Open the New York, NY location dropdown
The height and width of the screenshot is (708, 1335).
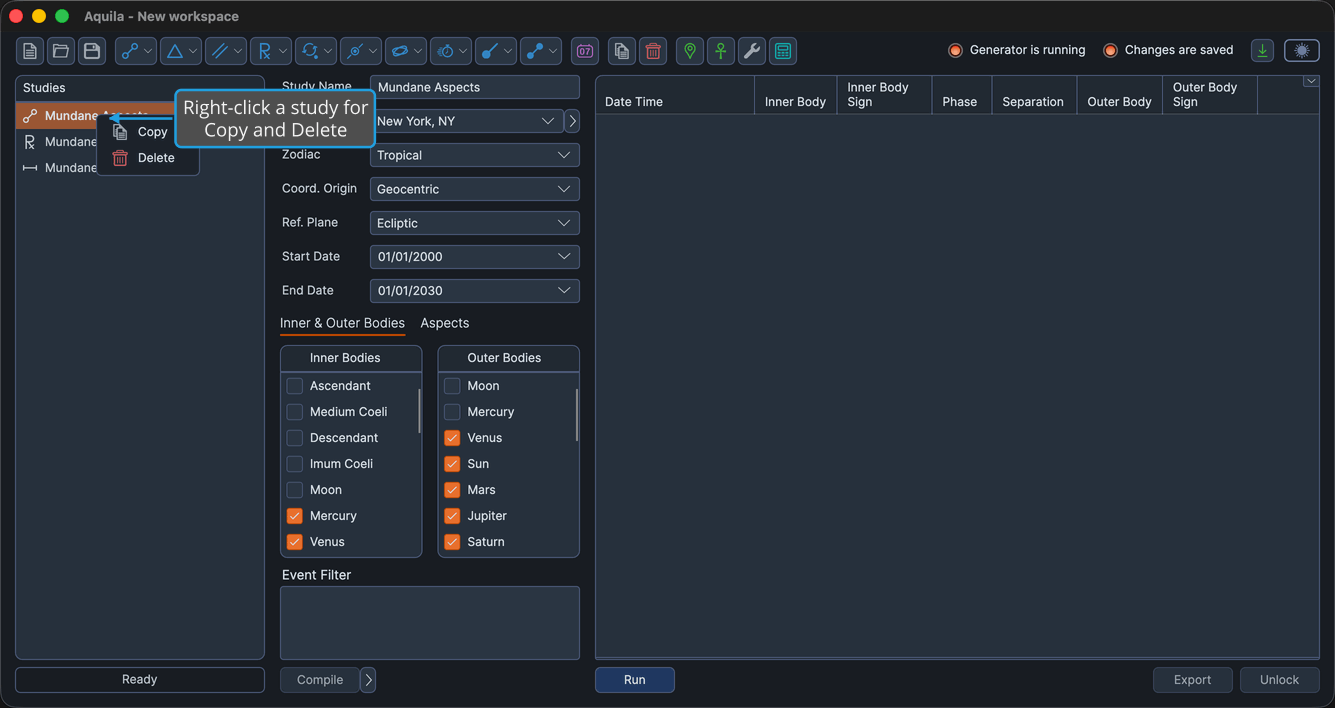pyautogui.click(x=466, y=121)
